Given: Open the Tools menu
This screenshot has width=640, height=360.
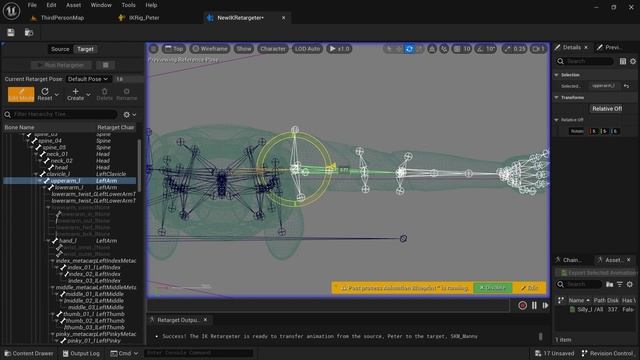Looking at the screenshot, I should (128, 5).
